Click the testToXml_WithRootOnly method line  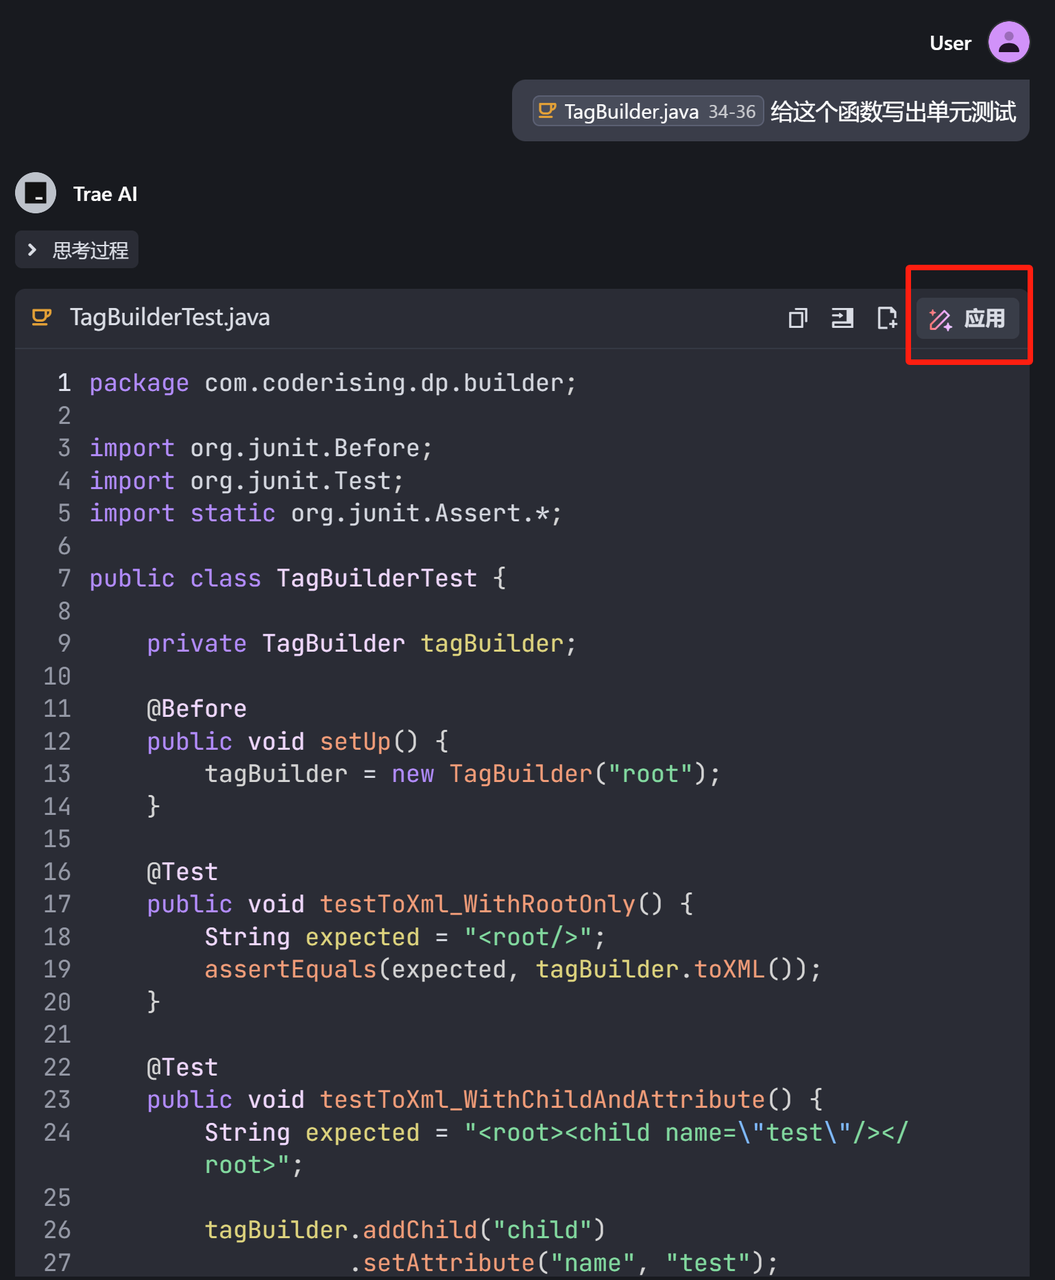(420, 904)
